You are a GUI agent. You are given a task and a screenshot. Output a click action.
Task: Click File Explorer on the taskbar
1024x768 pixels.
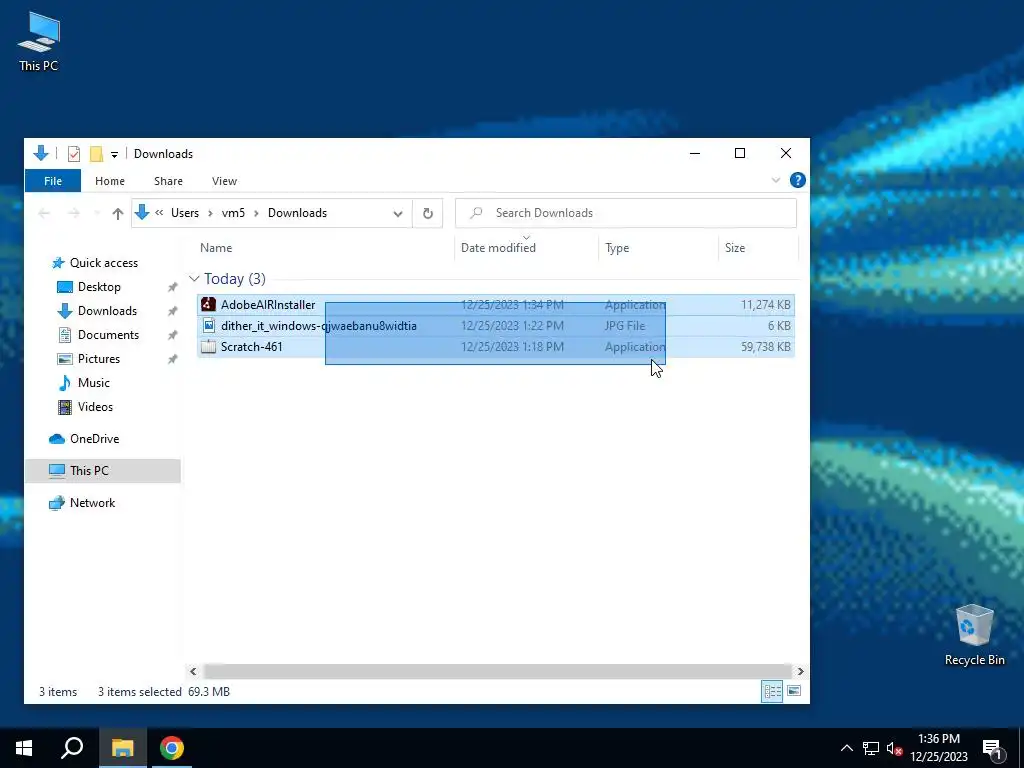122,748
